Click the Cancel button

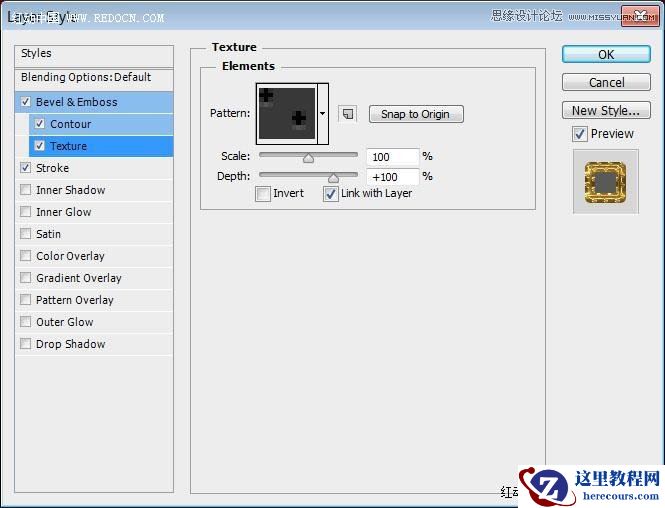[x=606, y=82]
